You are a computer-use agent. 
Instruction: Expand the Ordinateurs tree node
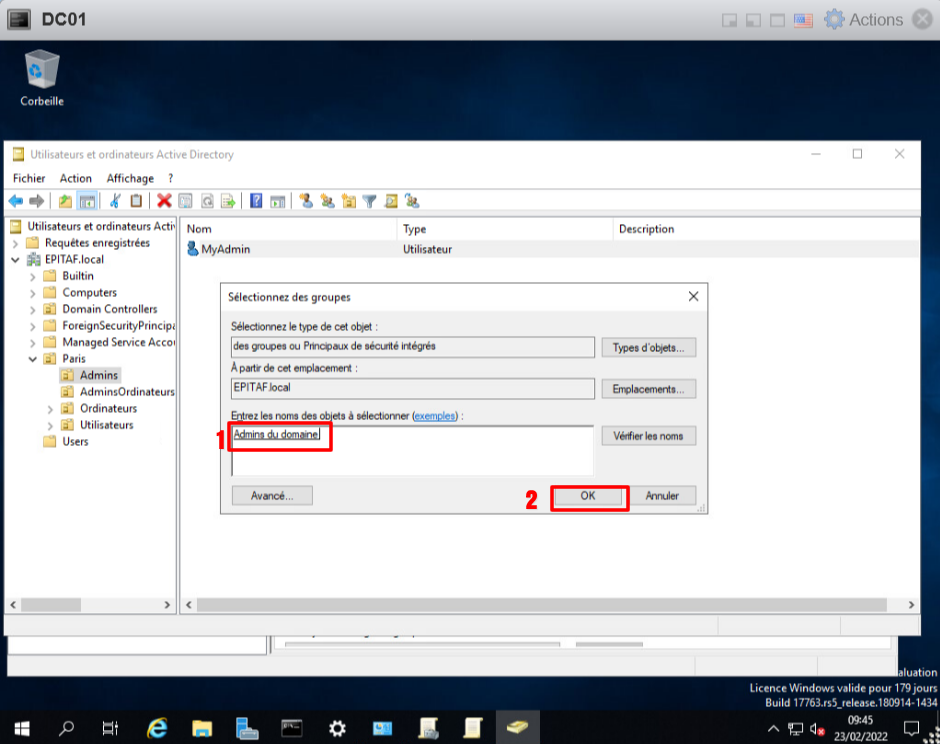51,409
